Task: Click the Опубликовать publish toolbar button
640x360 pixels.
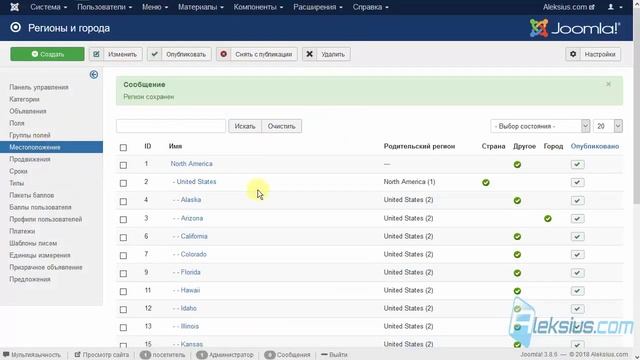Action: tap(179, 54)
